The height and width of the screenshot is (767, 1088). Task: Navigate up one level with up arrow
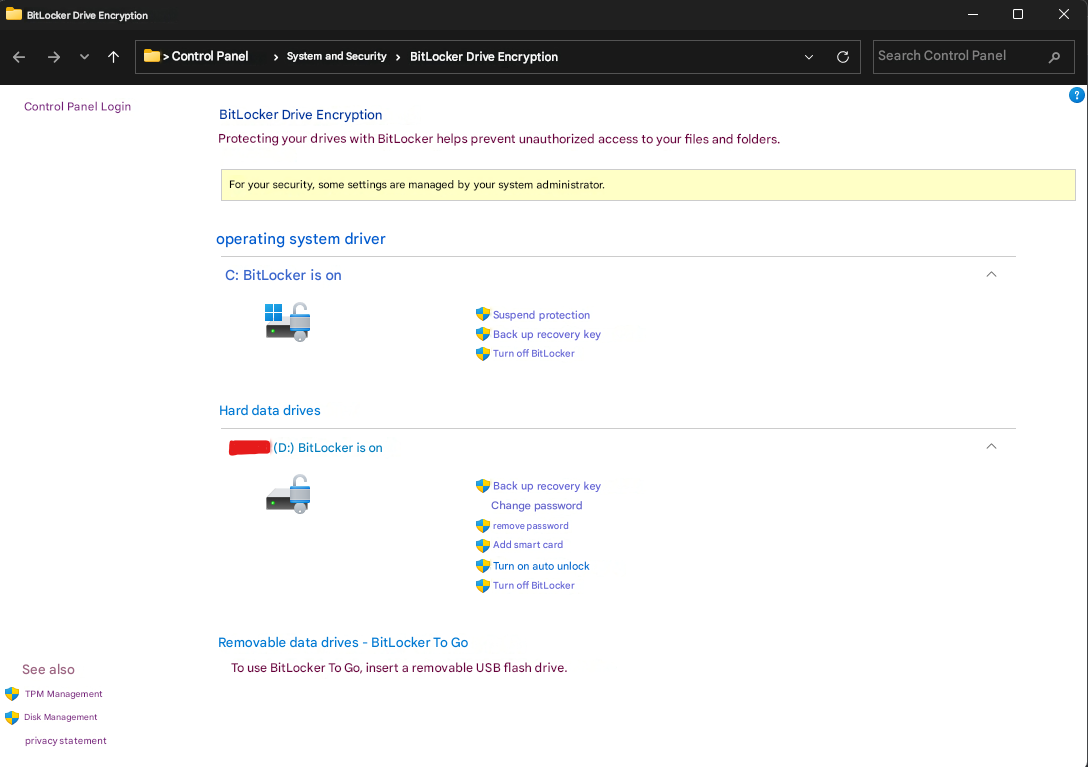point(114,57)
